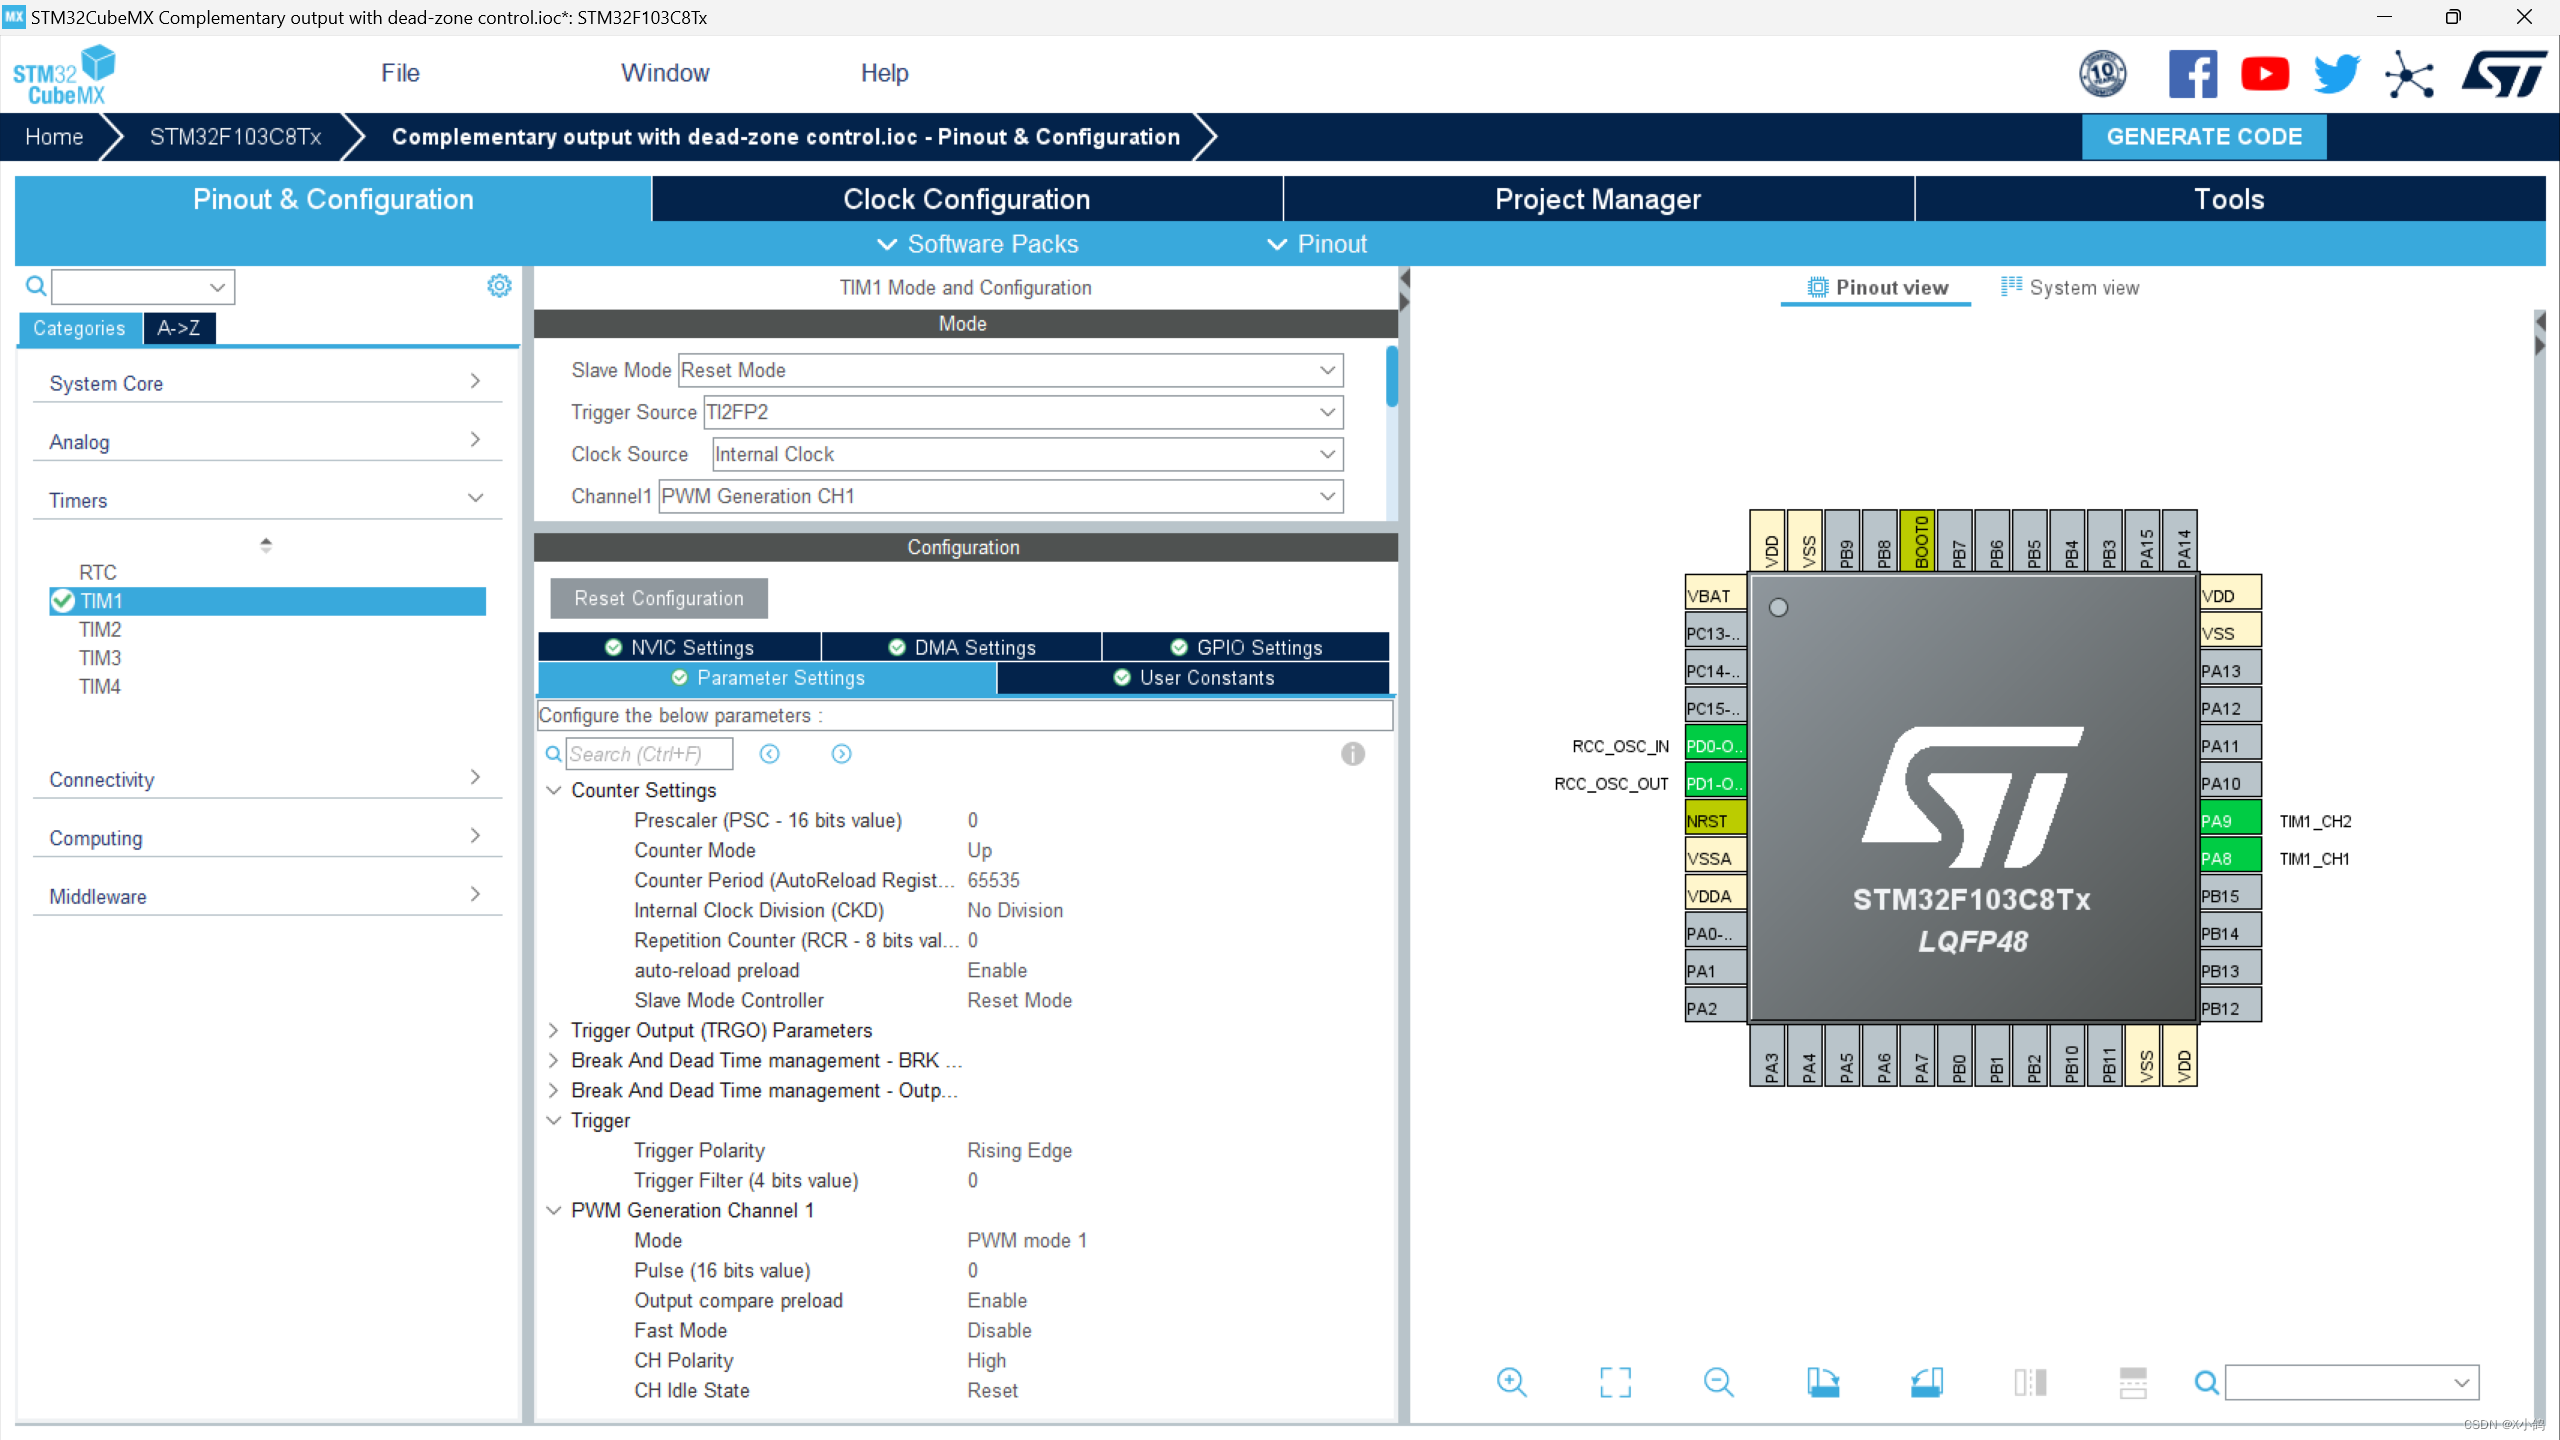Go to next parameter search result
The width and height of the screenshot is (2560, 1440).
(842, 754)
